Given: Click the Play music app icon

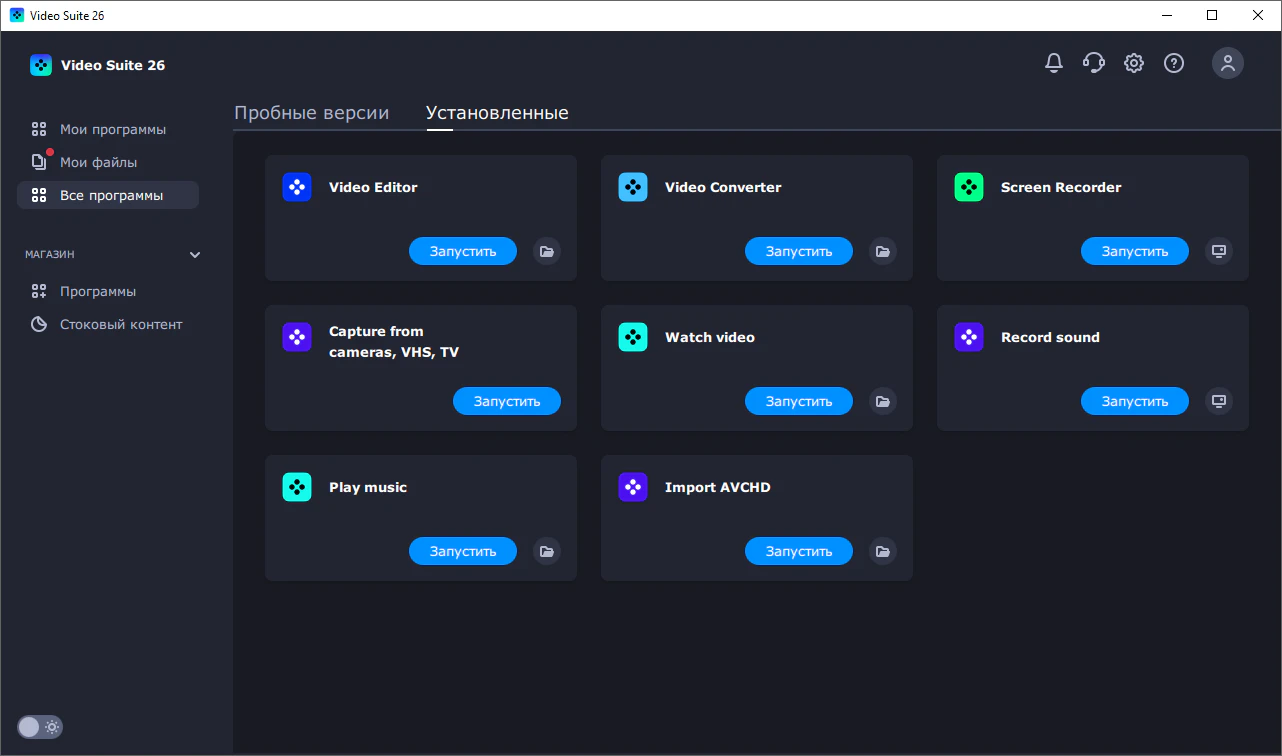Looking at the screenshot, I should [x=297, y=487].
